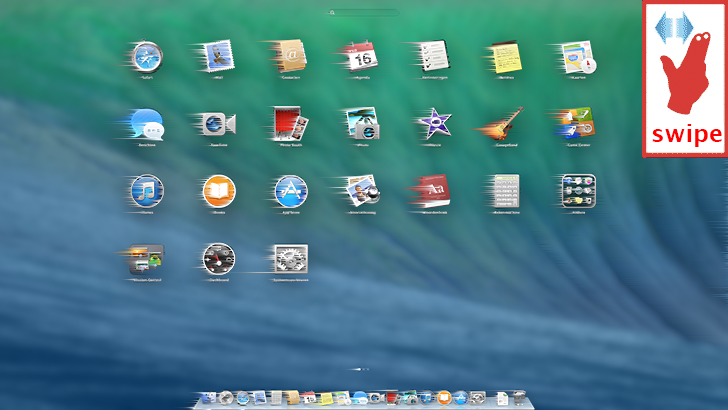Open Photo Booth in the Launchpad grid

291,124
